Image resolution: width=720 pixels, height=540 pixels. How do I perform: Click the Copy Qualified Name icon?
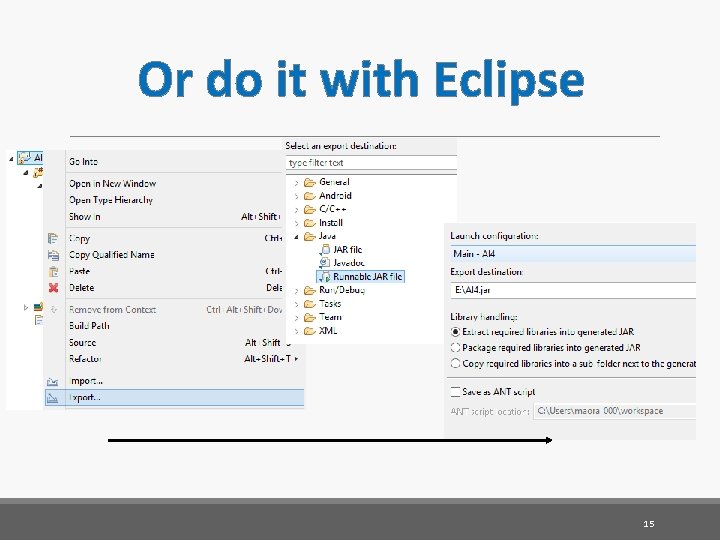click(x=53, y=255)
